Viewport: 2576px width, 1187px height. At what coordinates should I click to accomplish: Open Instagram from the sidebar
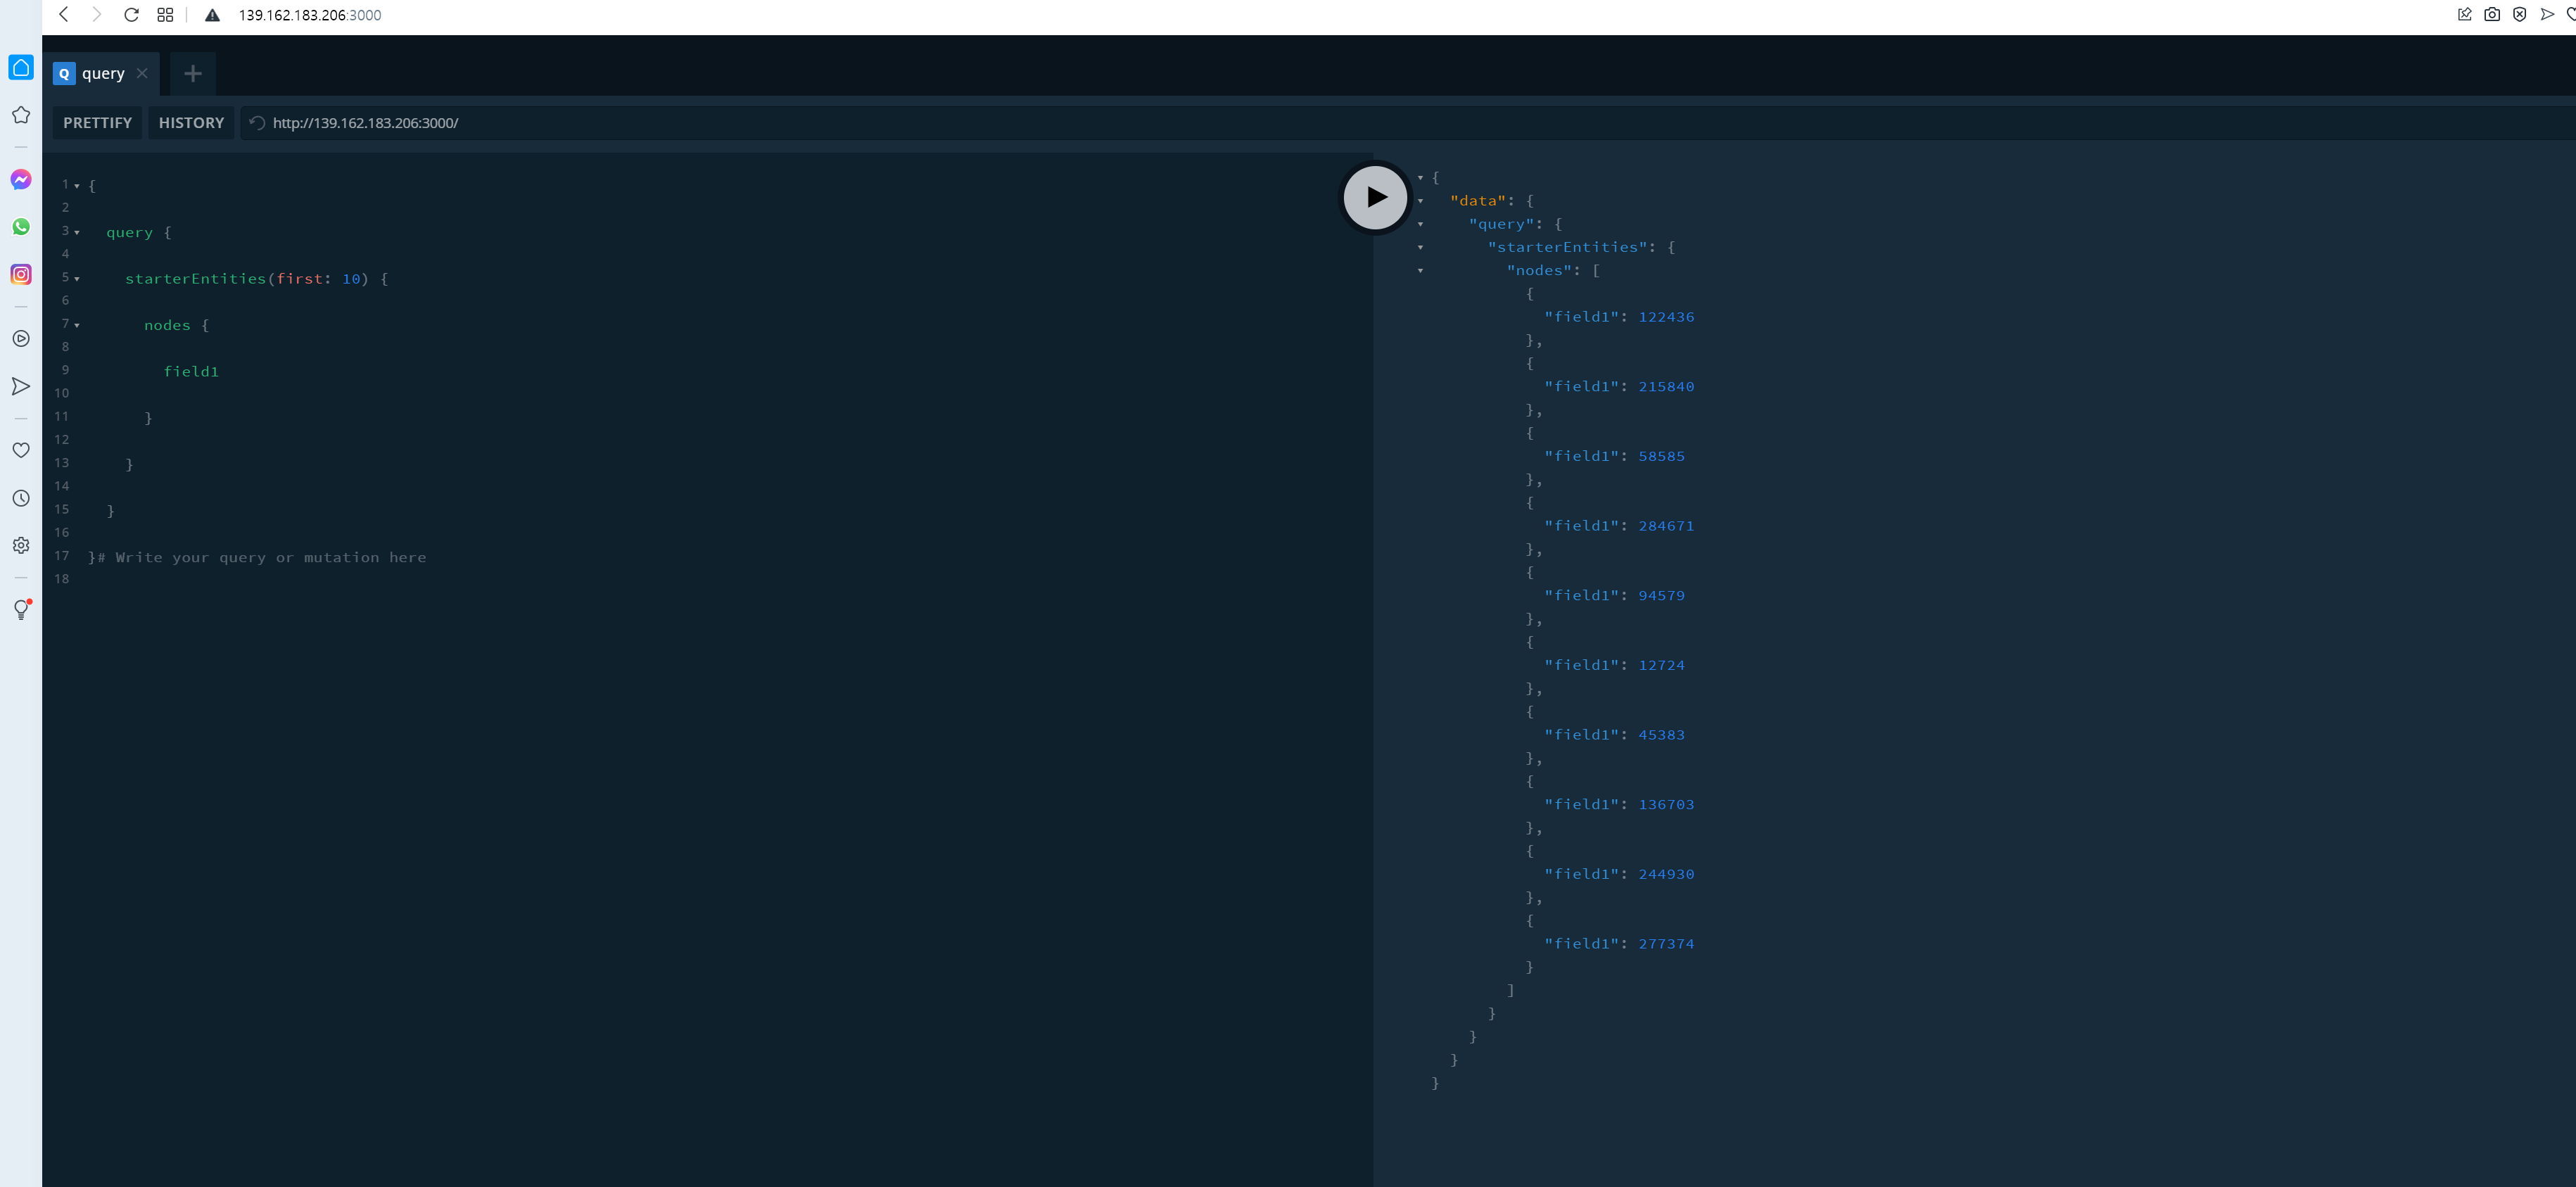coord(22,274)
